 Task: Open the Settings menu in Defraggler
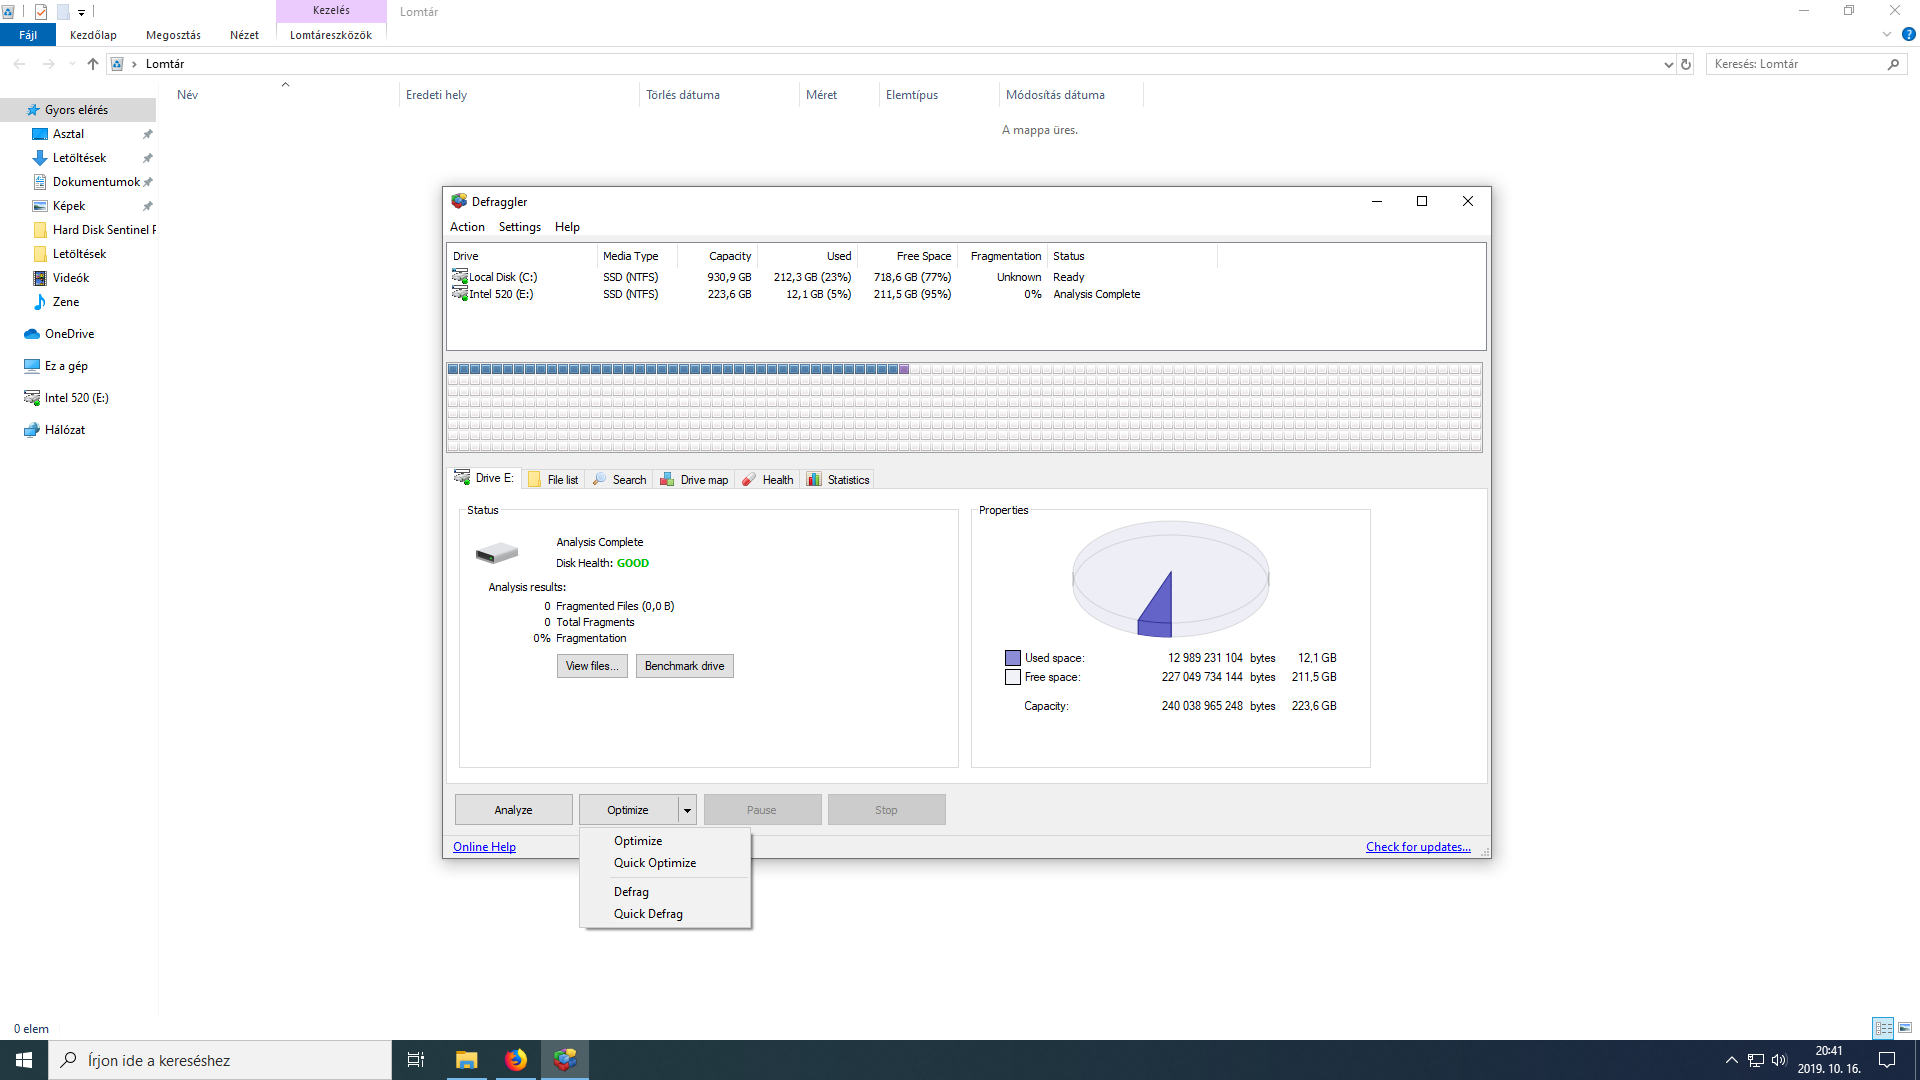tap(520, 227)
